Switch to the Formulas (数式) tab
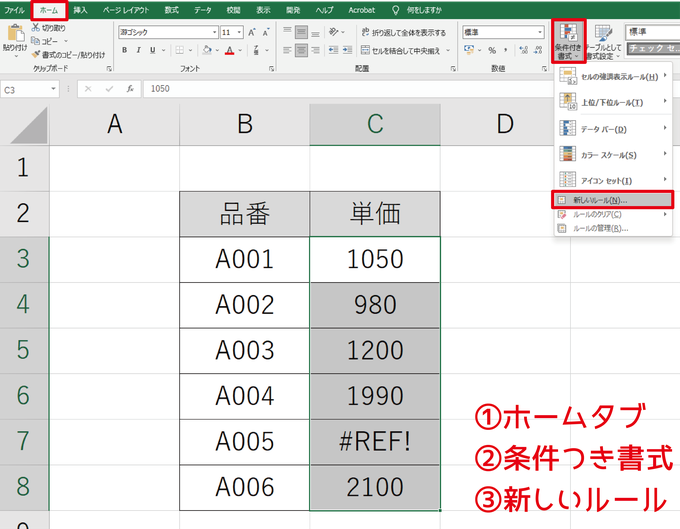The height and width of the screenshot is (529, 680). [x=171, y=10]
